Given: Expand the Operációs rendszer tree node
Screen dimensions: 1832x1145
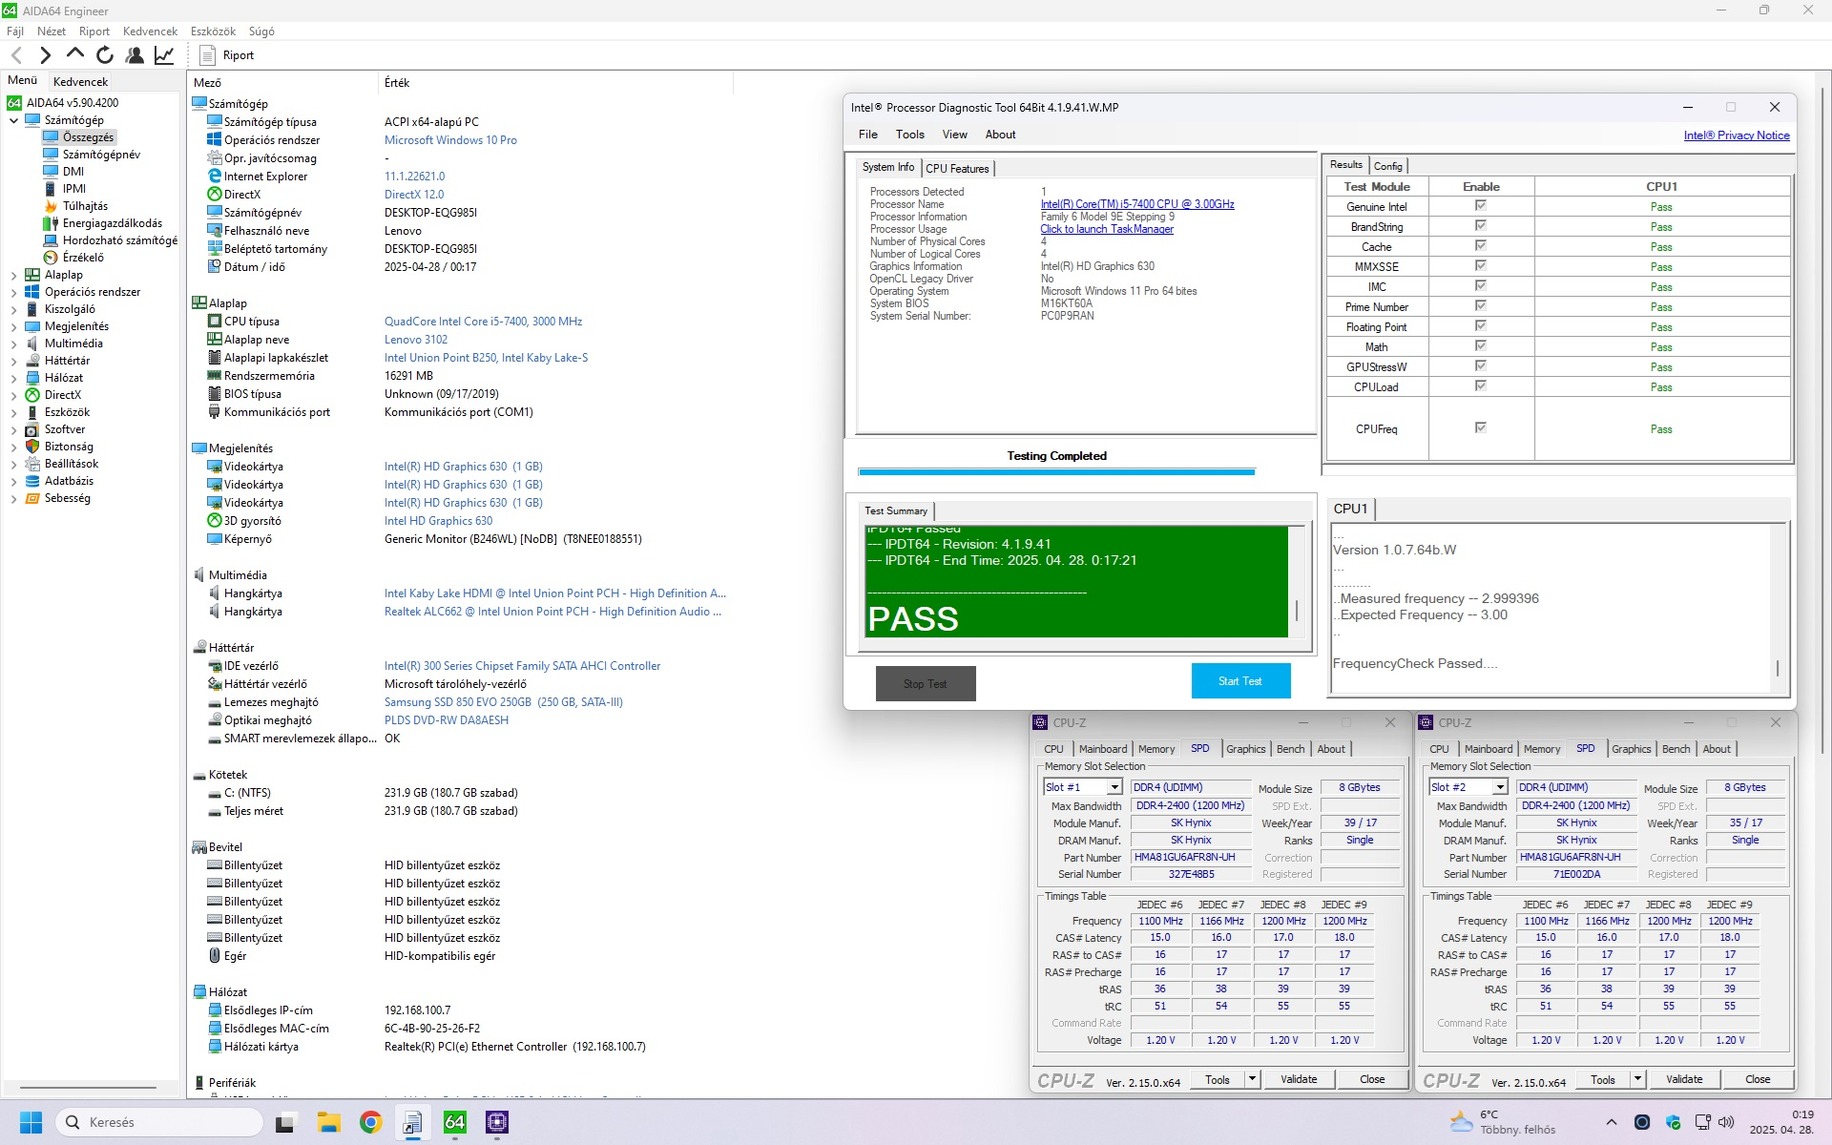Looking at the screenshot, I should coord(14,292).
